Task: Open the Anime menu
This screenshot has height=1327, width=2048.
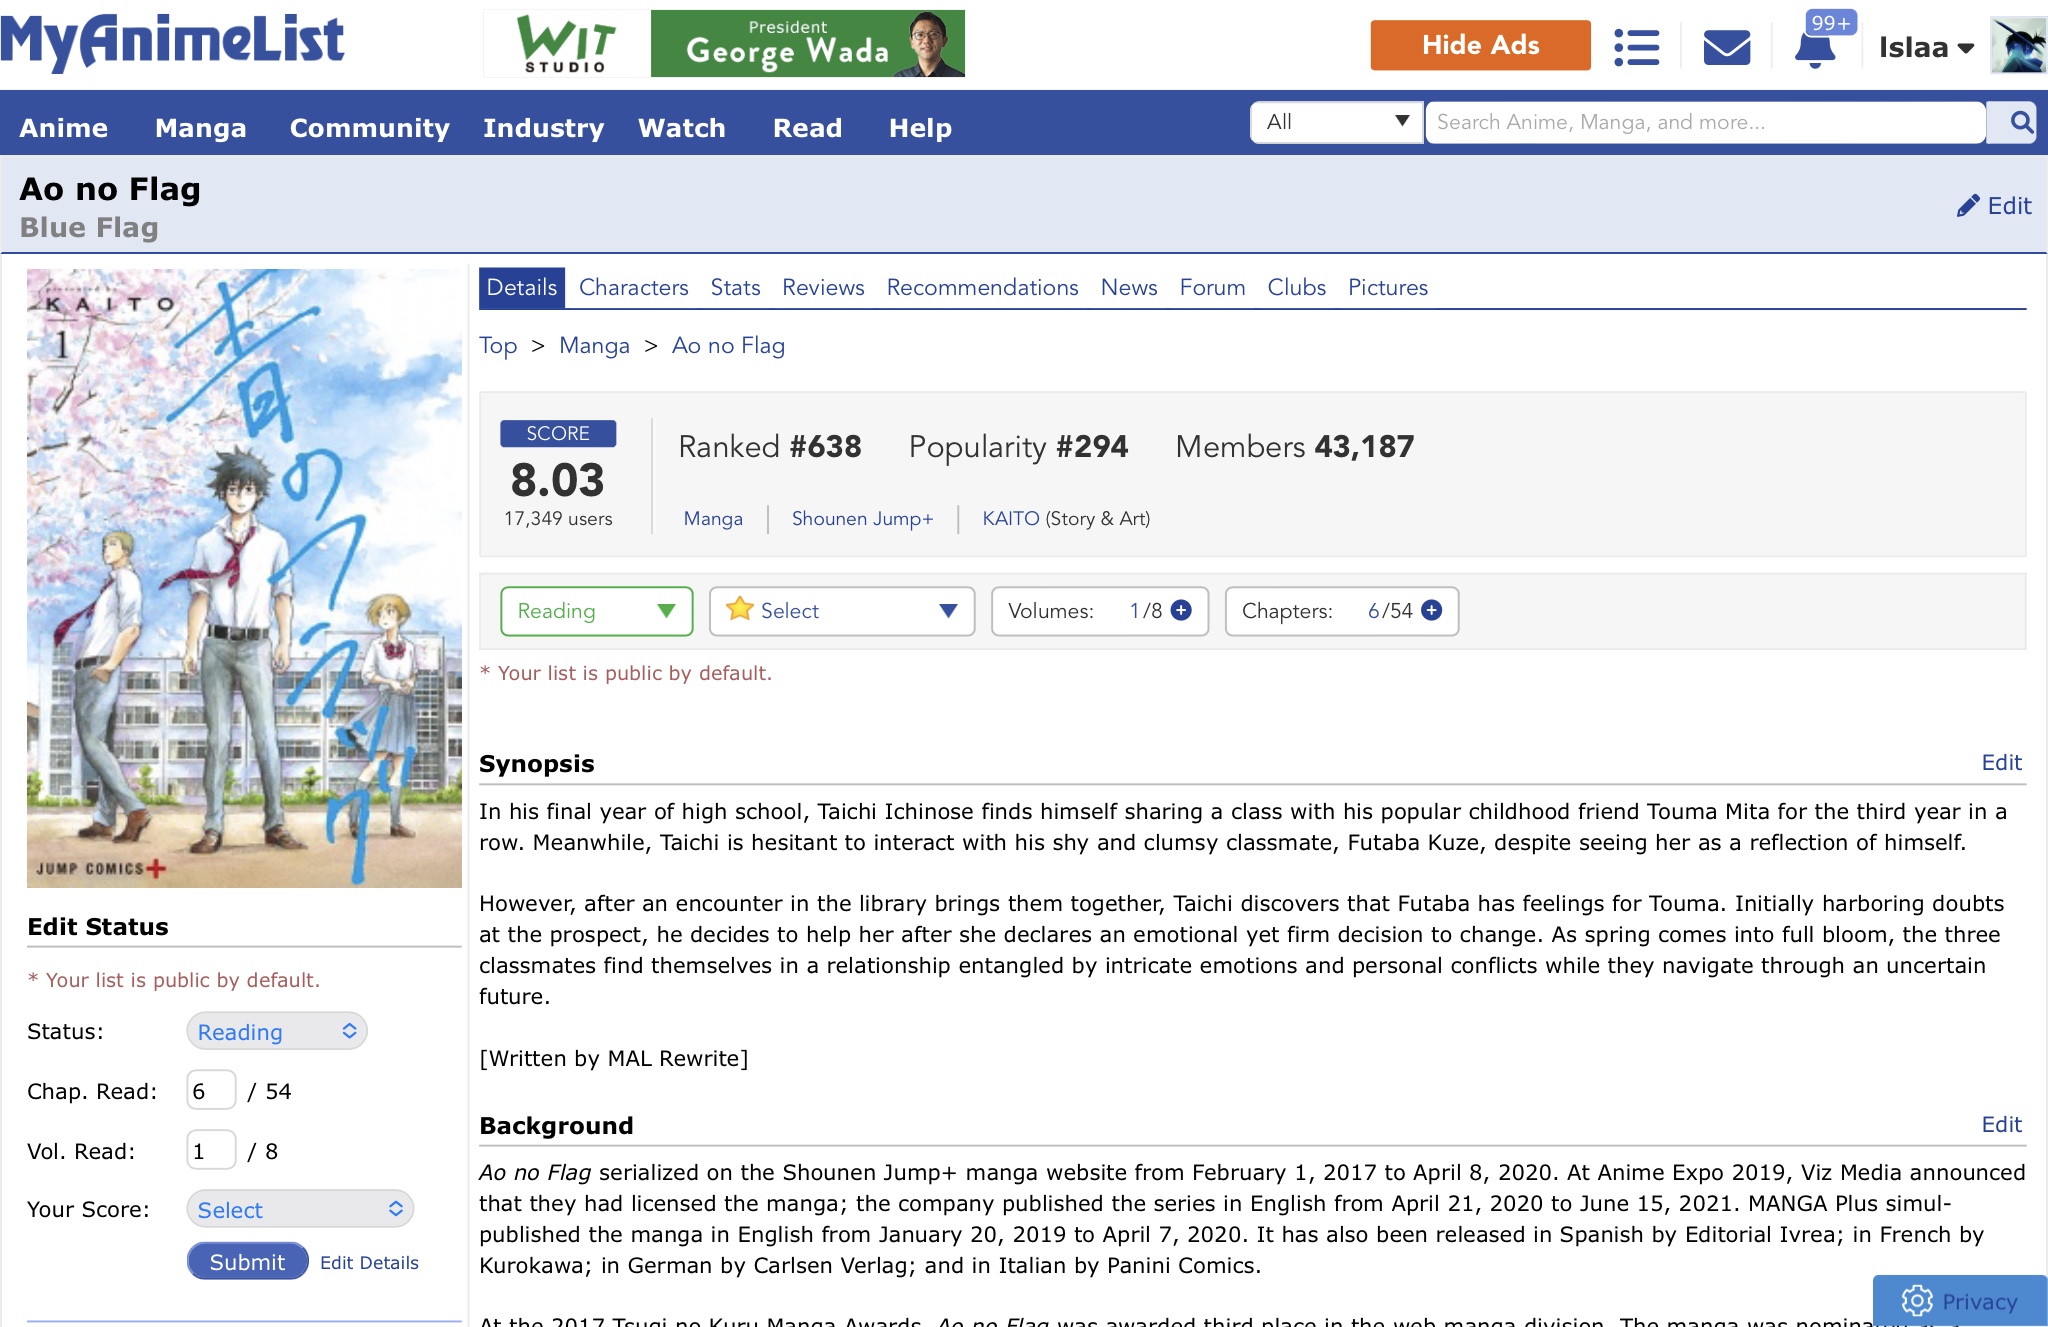Action: [64, 128]
